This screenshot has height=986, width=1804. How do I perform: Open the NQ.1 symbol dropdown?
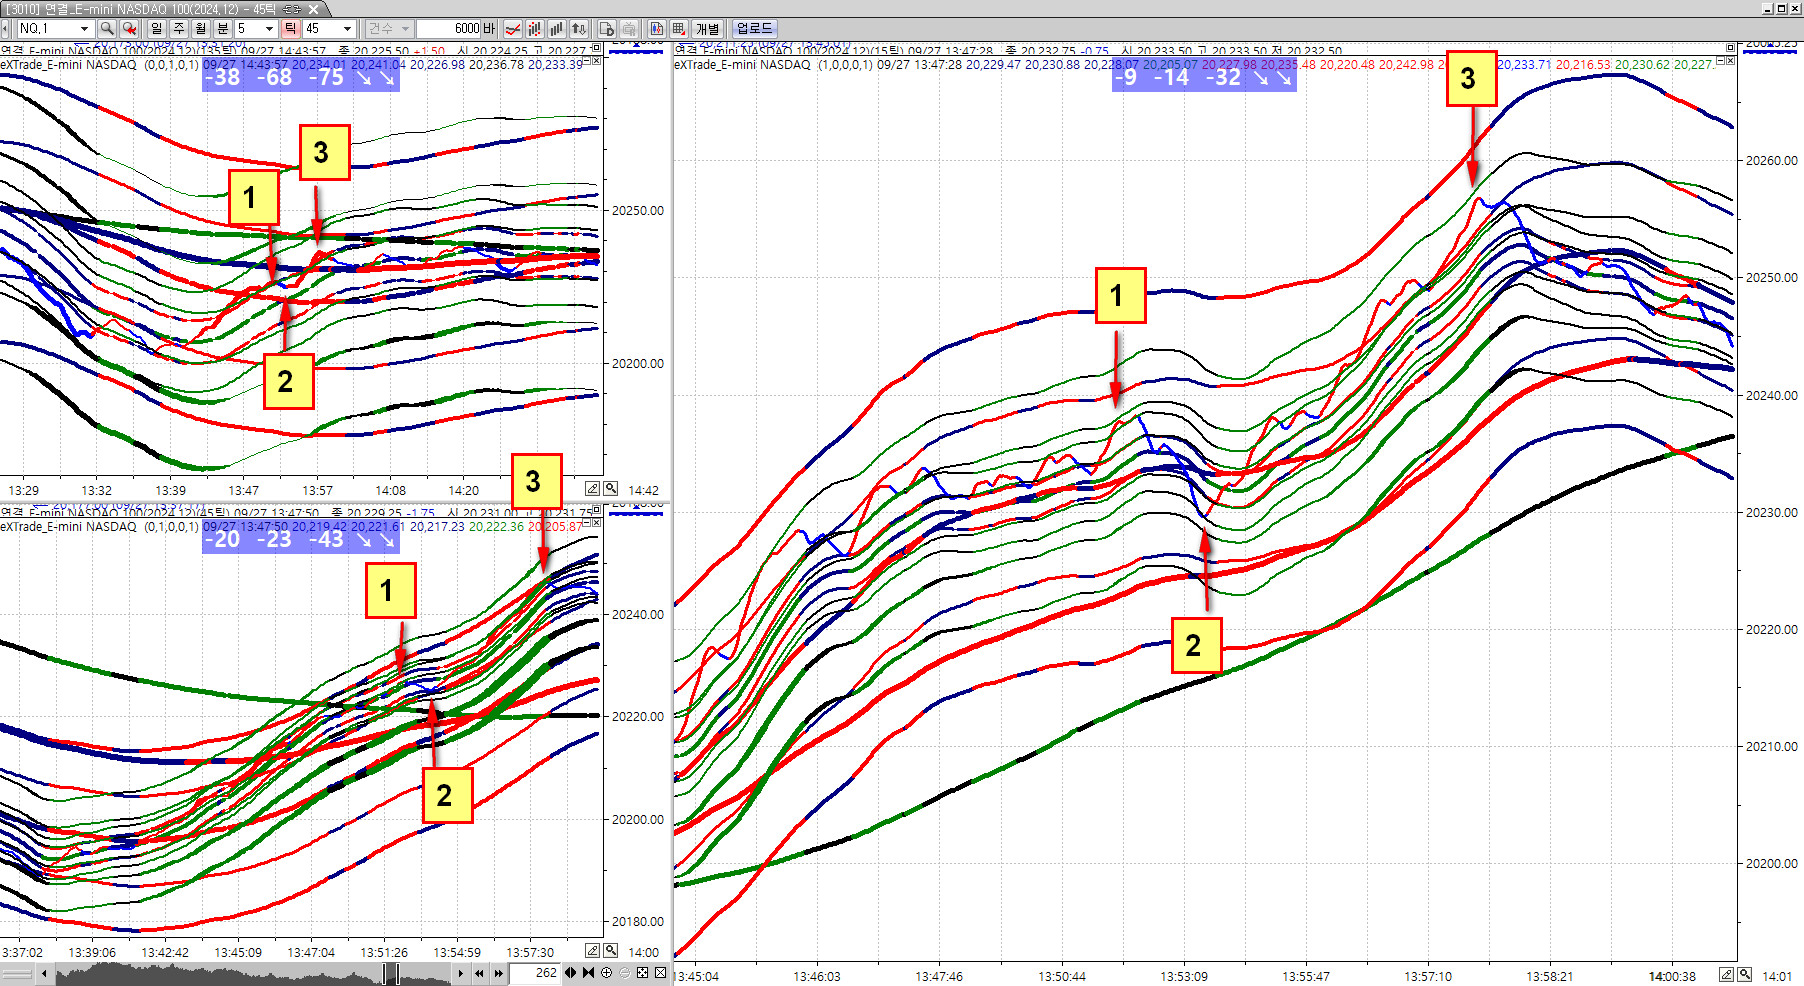point(85,29)
